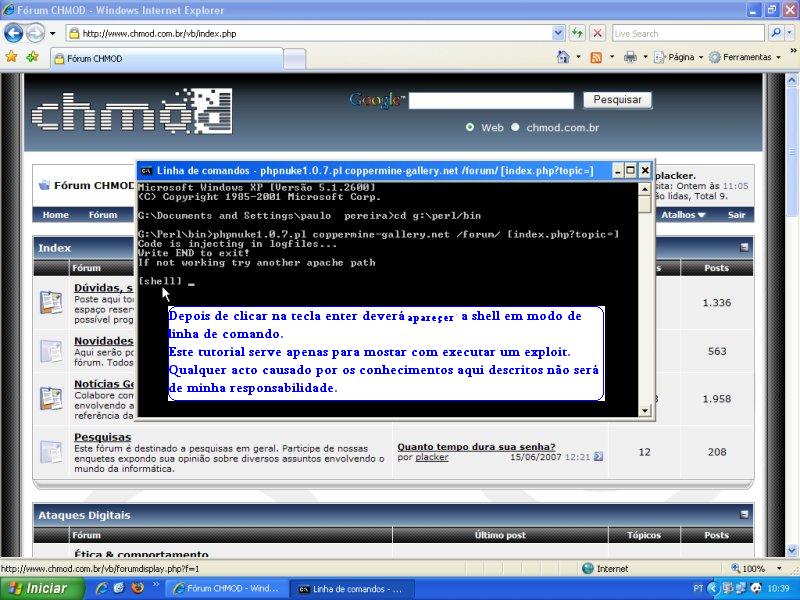Open the Notícias forum link
Viewport: 800px width, 600px height.
pos(104,384)
